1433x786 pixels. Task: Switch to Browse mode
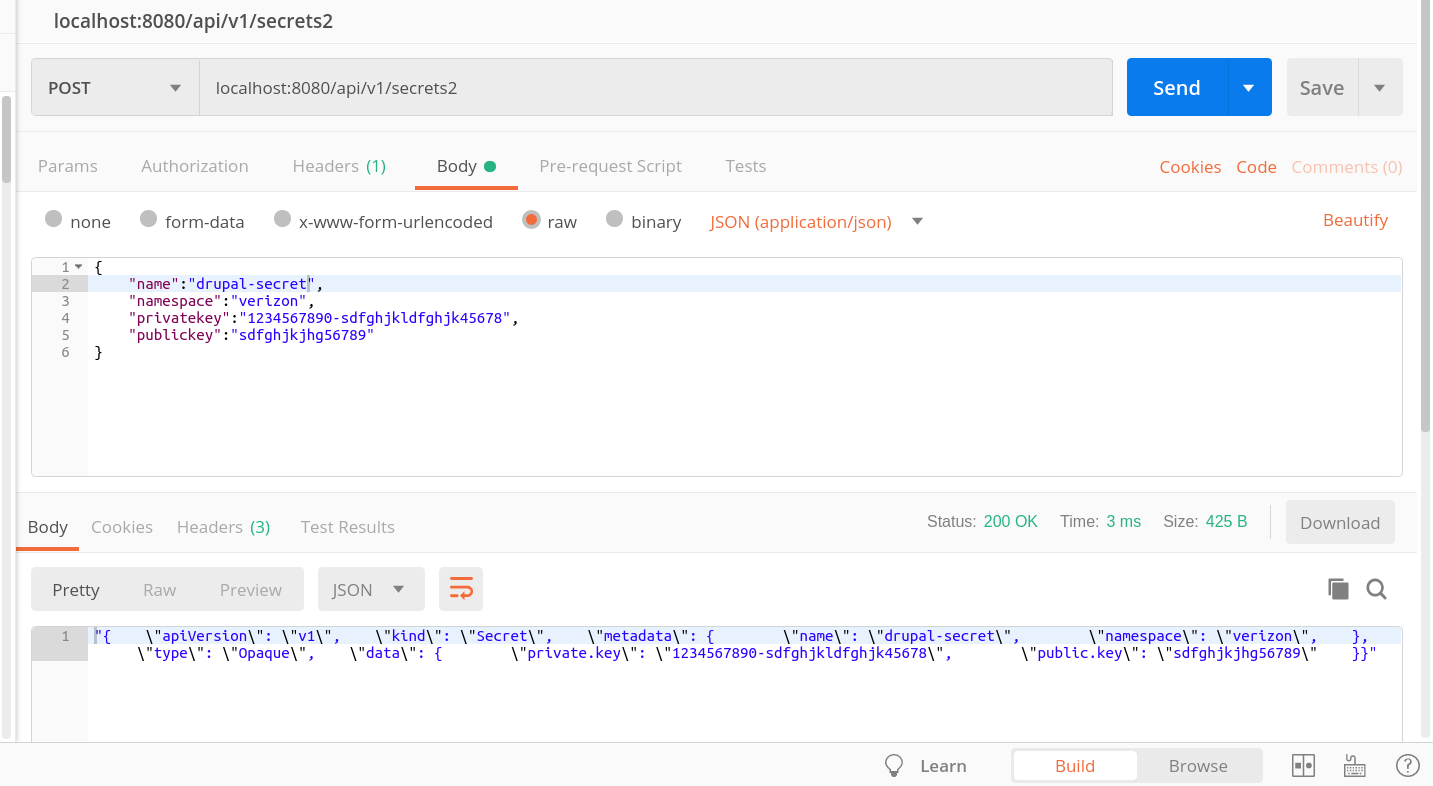coord(1197,765)
